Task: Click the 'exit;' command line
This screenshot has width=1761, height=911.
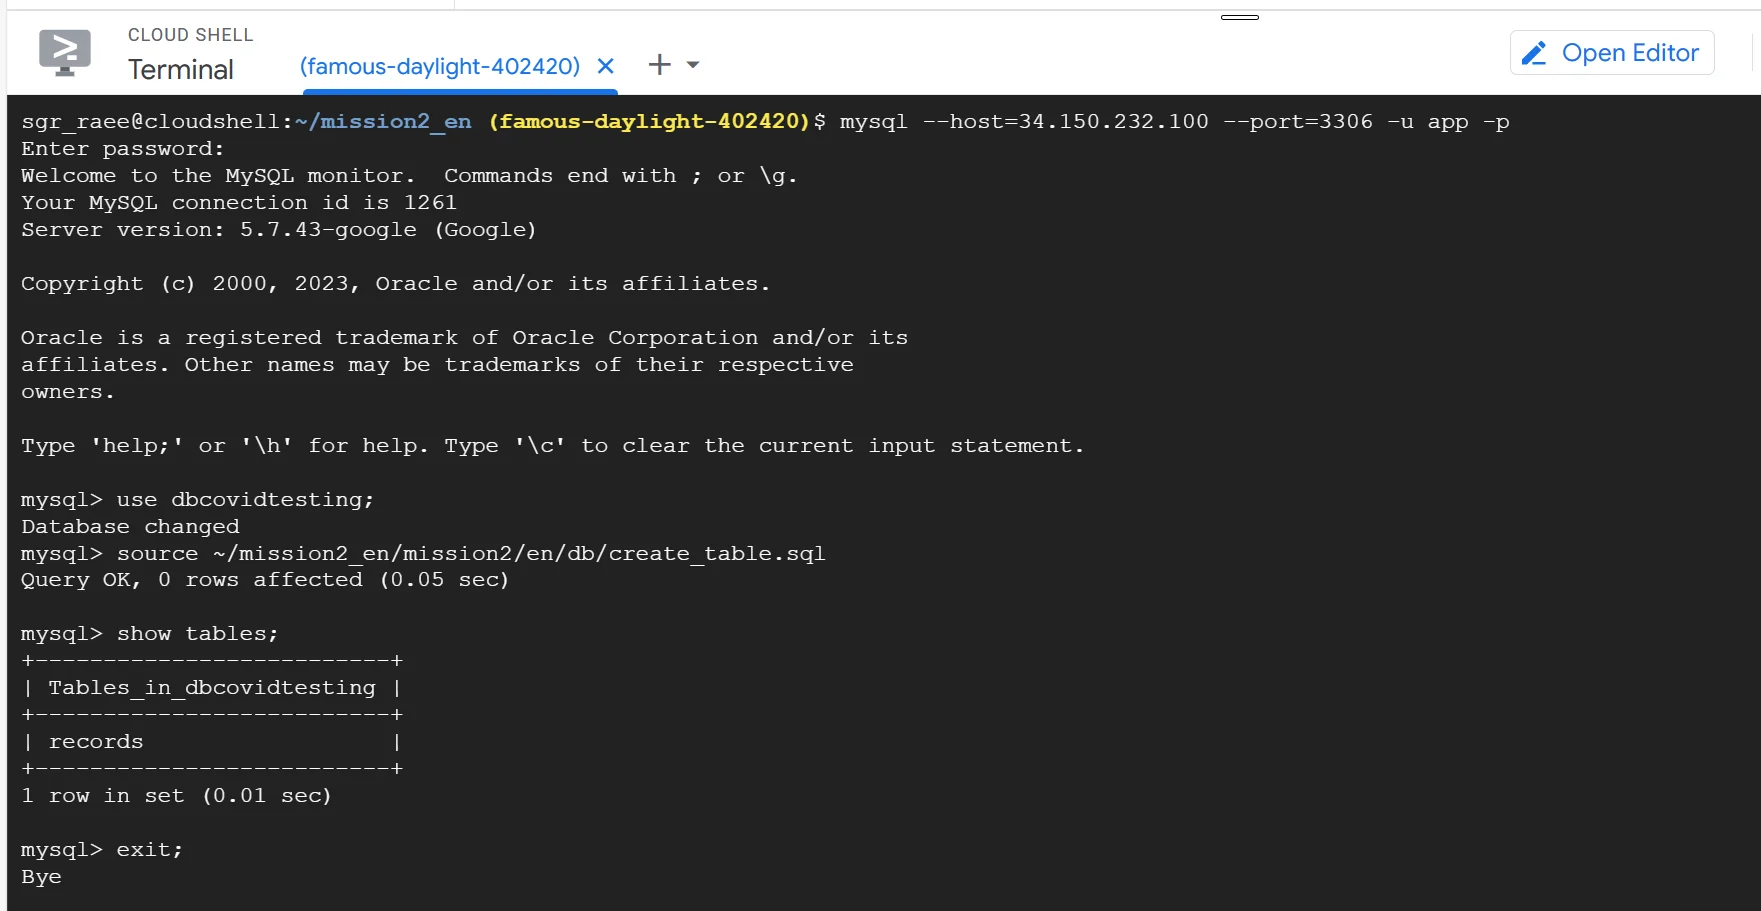Action: click(150, 849)
